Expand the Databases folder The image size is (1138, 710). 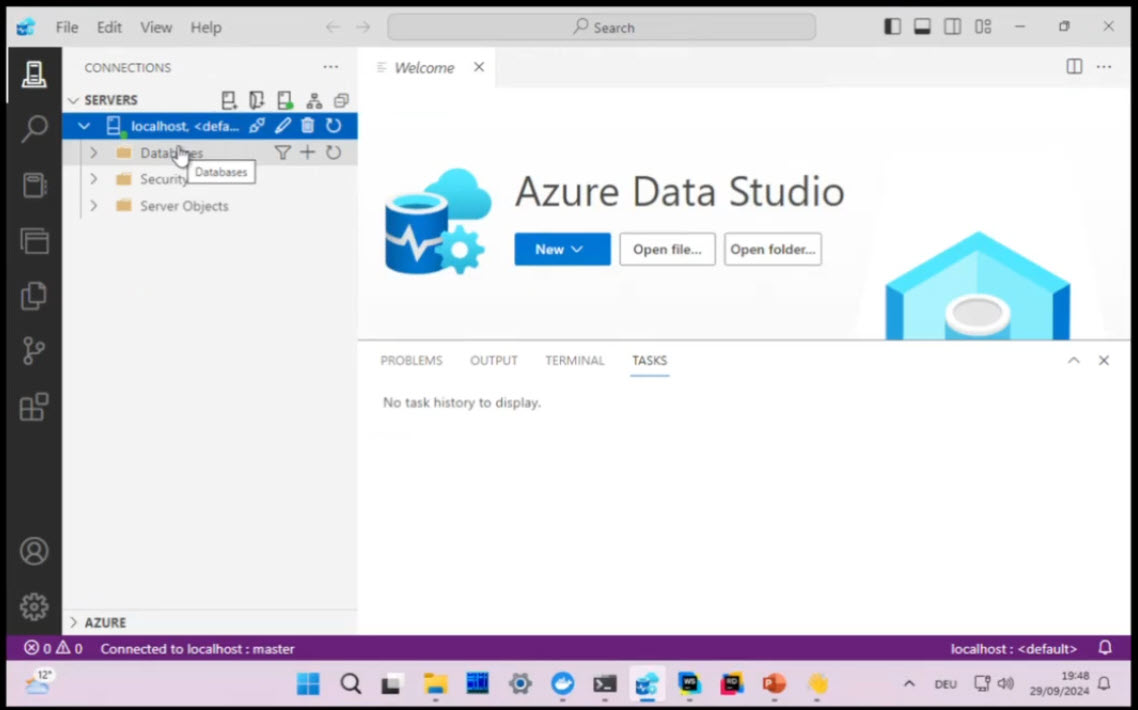(x=94, y=152)
